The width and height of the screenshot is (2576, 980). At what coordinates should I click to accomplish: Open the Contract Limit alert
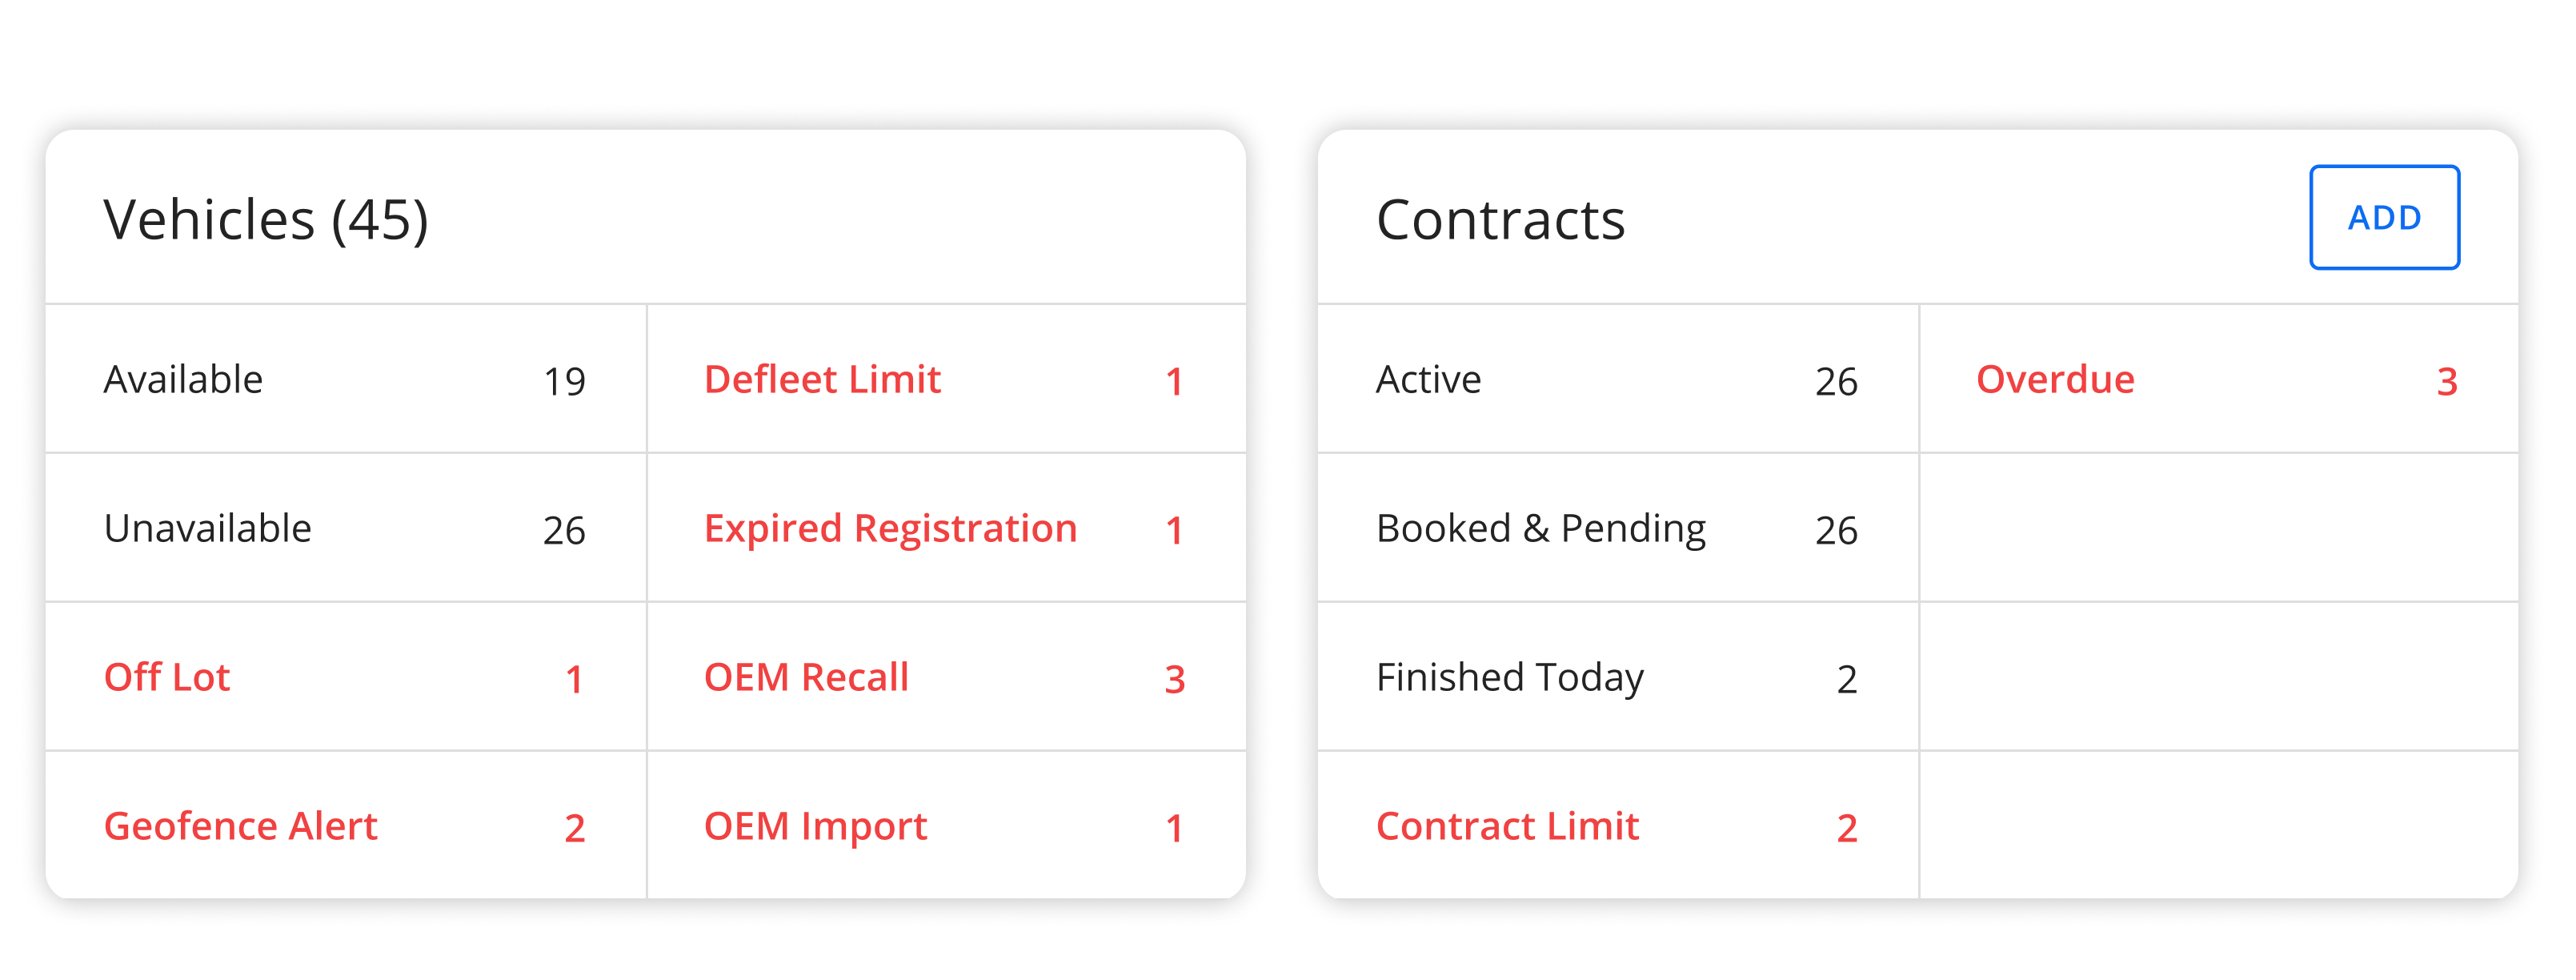pos(1618,825)
